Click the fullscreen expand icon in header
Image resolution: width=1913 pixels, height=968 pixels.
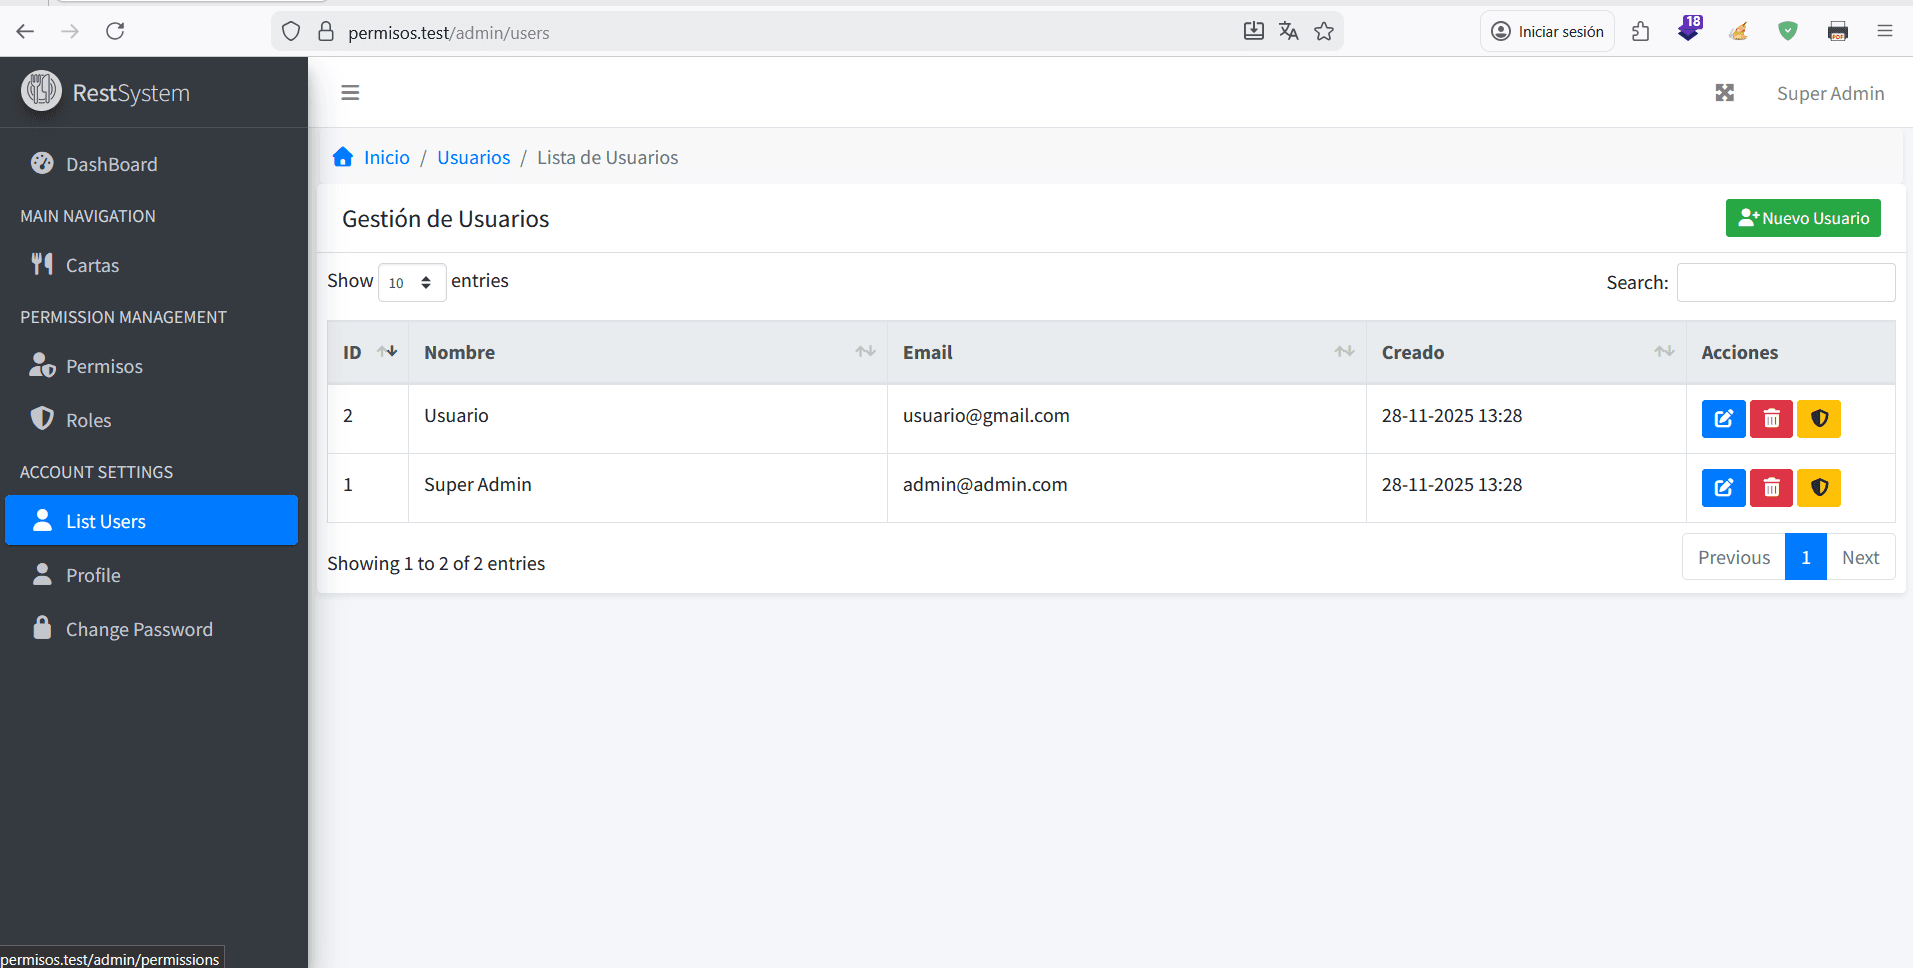pos(1724,93)
